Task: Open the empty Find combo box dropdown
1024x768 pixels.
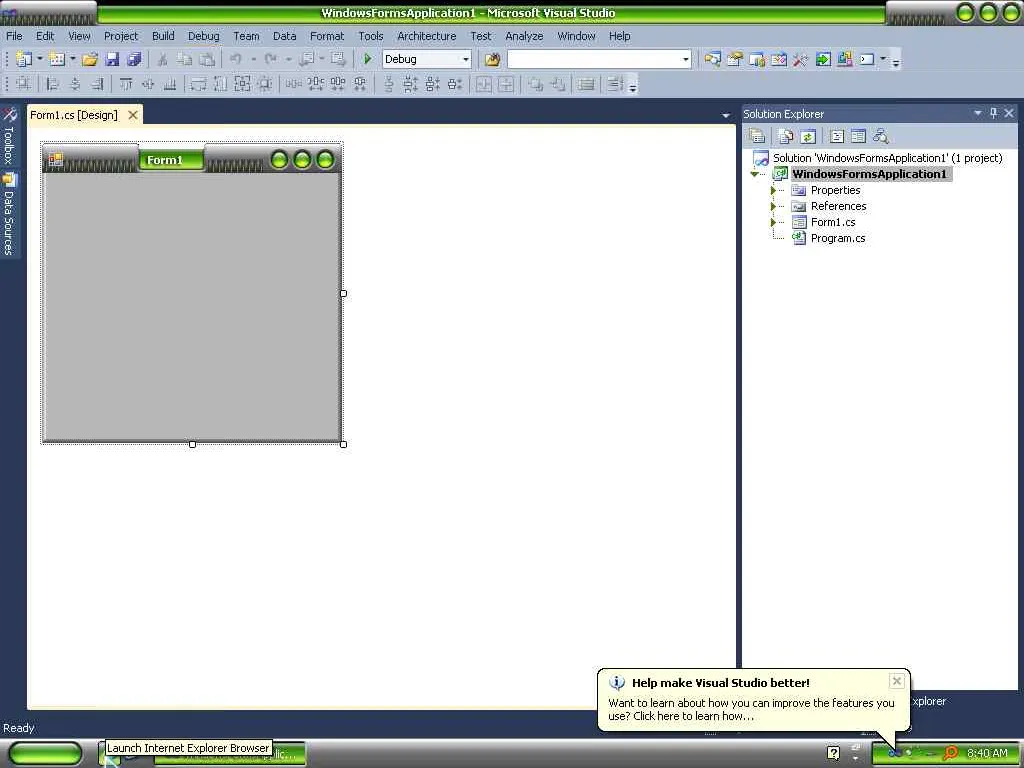Action: coord(685,59)
